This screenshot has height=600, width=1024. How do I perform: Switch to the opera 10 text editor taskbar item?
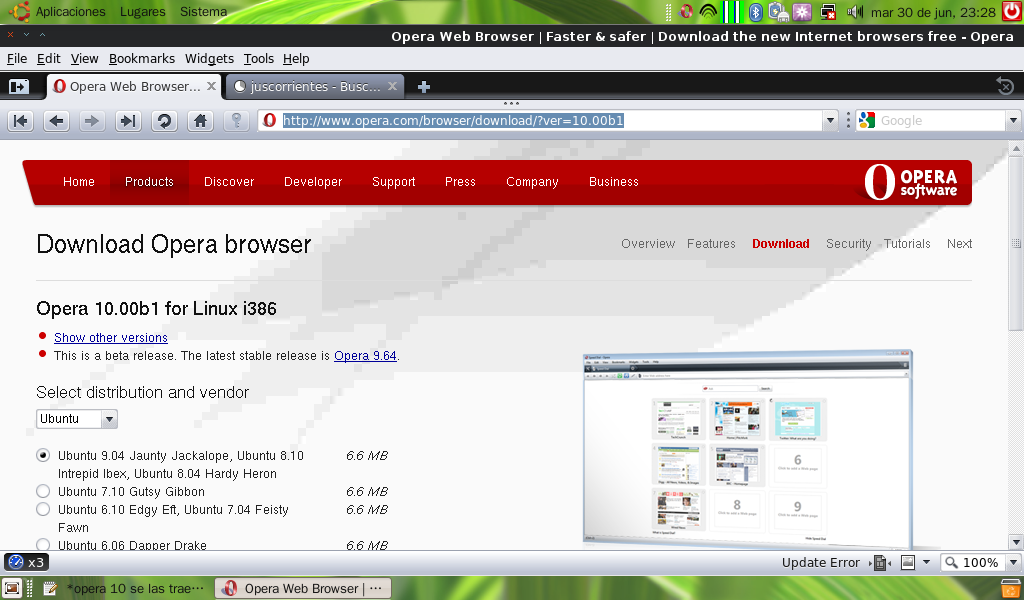(124, 588)
